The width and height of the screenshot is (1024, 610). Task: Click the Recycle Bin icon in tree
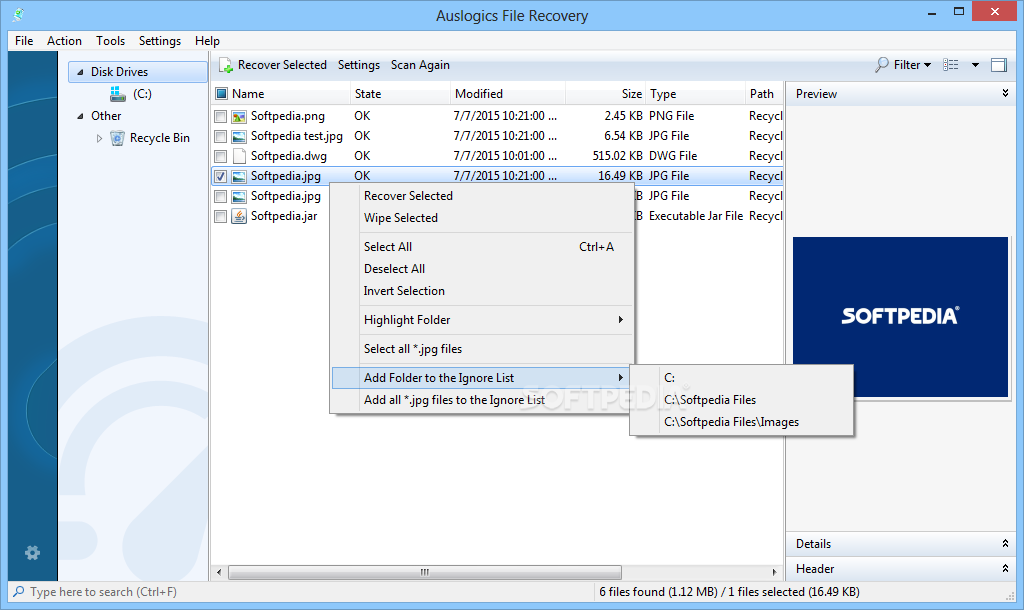click(118, 138)
